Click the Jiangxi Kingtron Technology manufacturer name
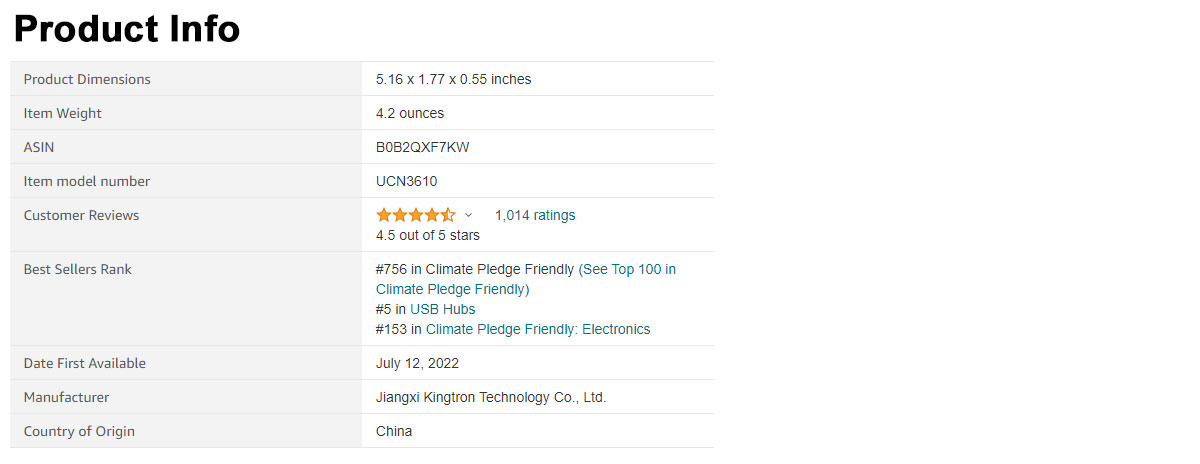 (x=491, y=397)
